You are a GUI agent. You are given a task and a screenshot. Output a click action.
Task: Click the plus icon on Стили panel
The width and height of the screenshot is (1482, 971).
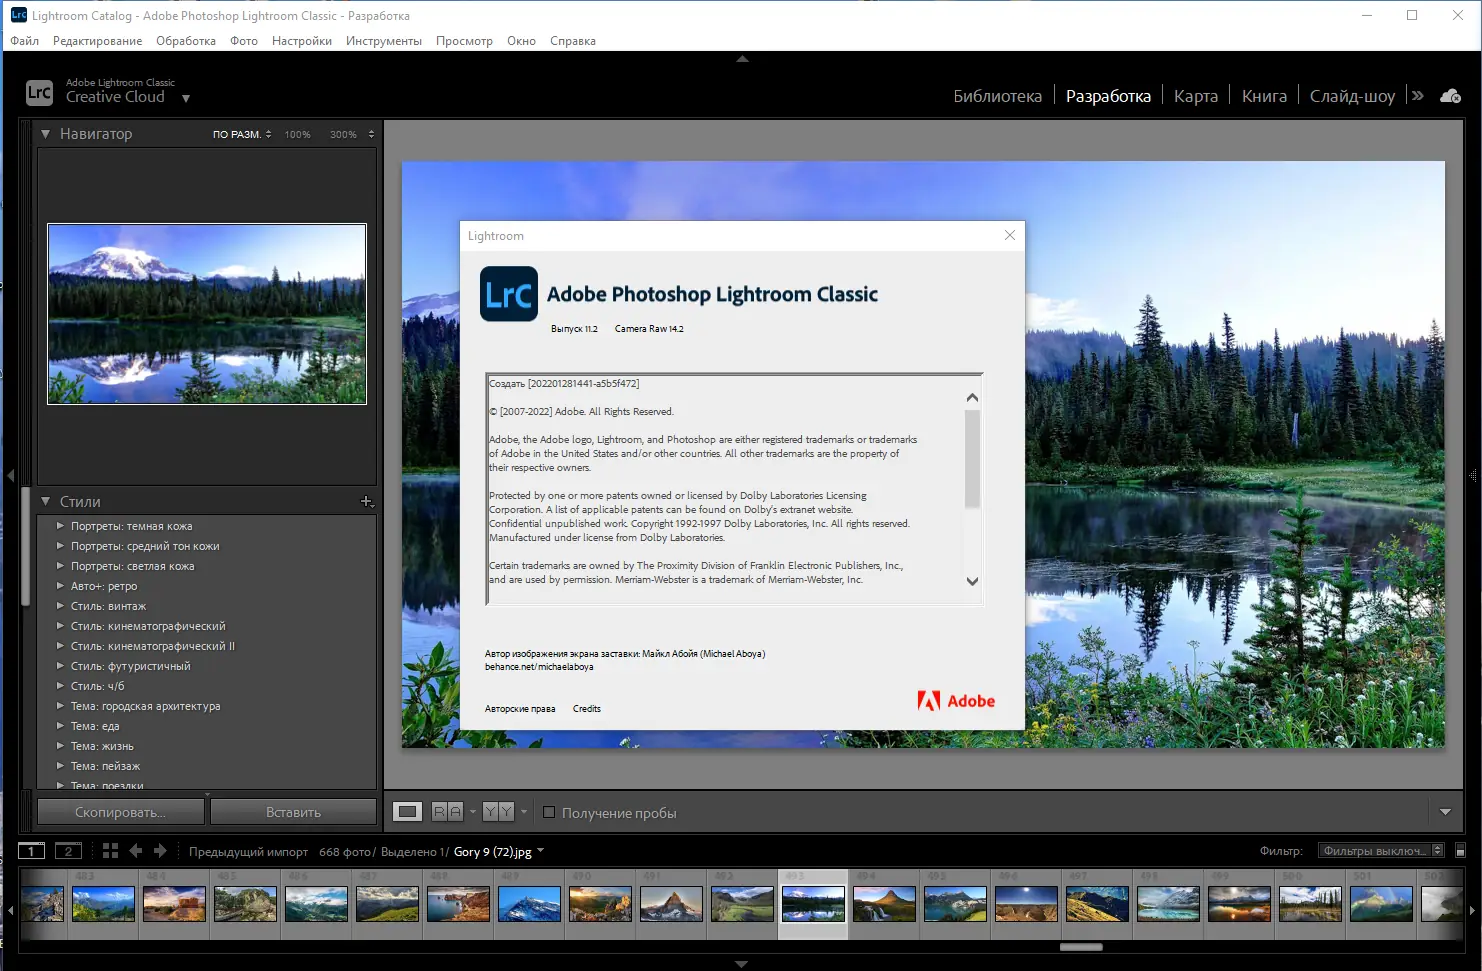pyautogui.click(x=366, y=501)
